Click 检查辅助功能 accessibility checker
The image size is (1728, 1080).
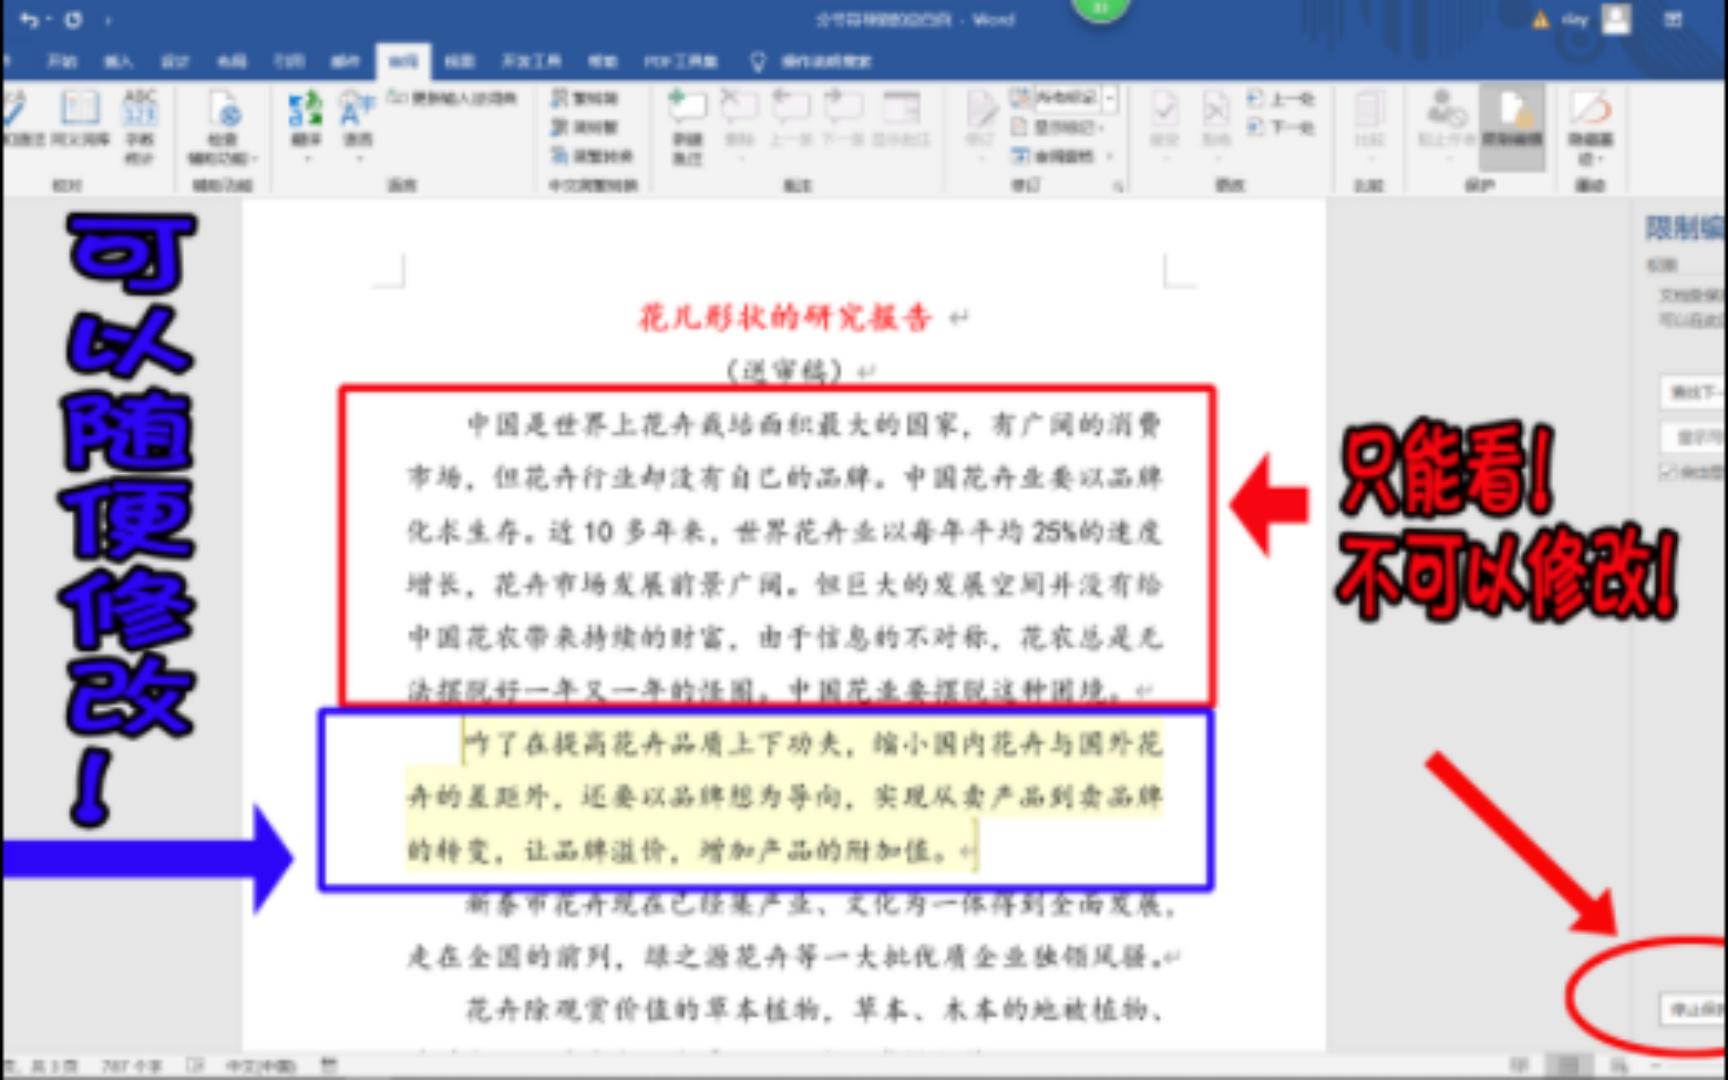tap(224, 127)
